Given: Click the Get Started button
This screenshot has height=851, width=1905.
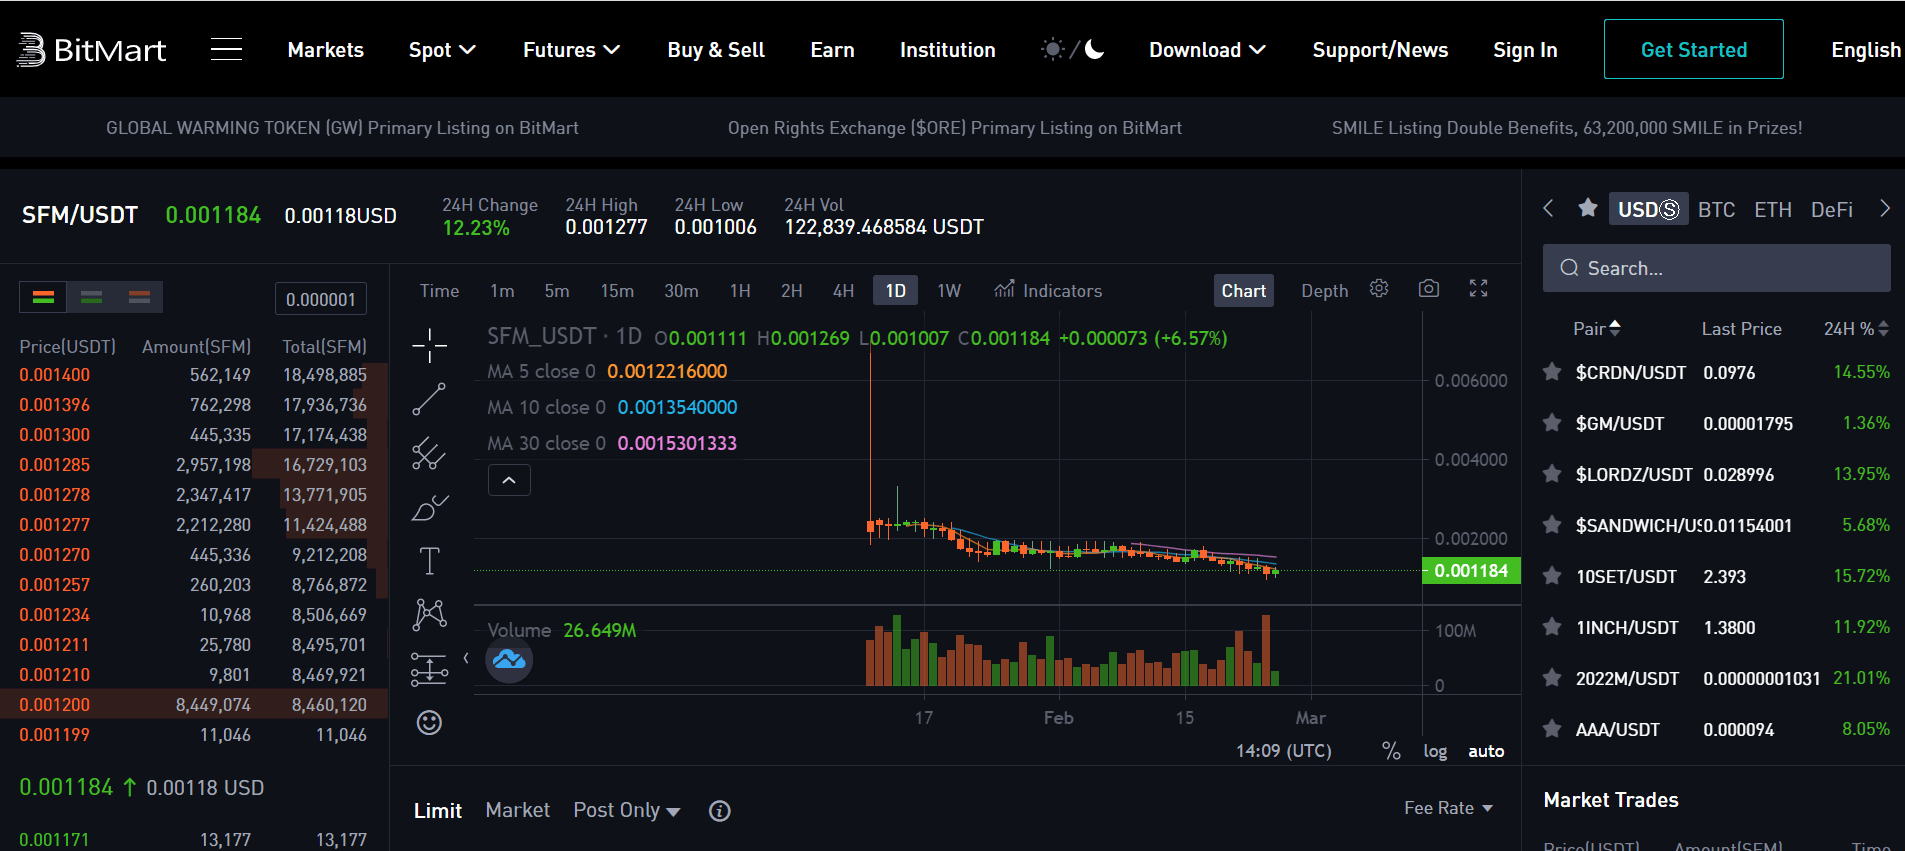Looking at the screenshot, I should click(1693, 50).
